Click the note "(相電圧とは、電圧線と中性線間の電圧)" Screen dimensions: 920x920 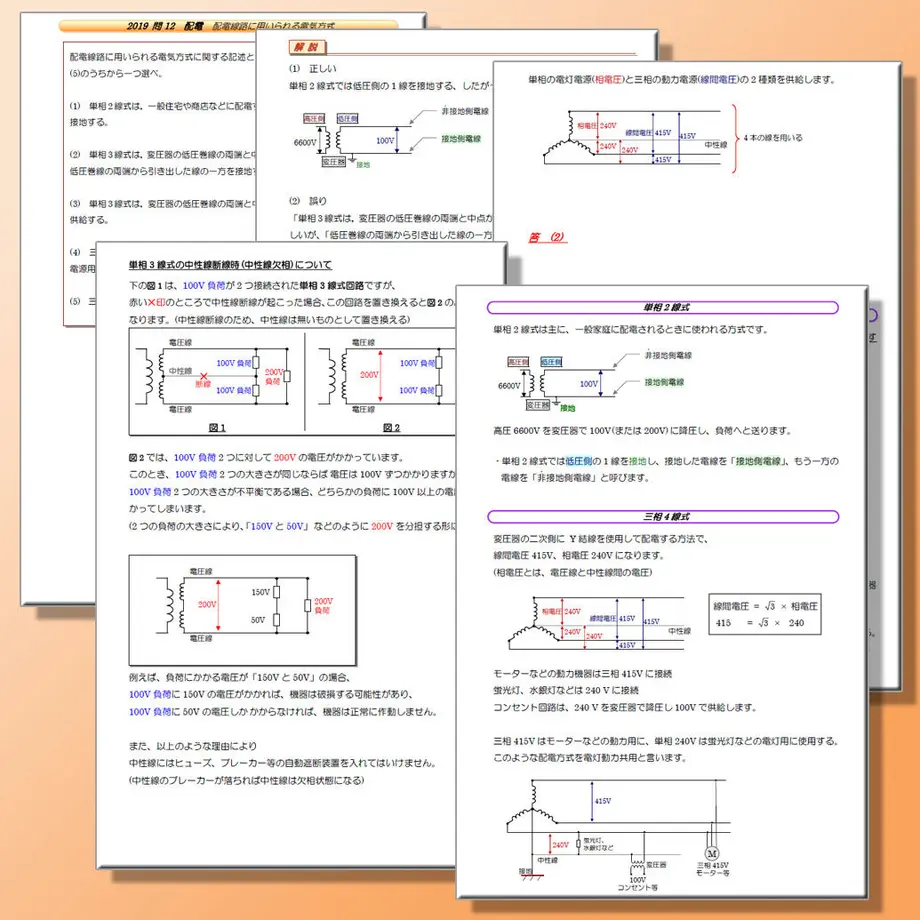coord(573,572)
